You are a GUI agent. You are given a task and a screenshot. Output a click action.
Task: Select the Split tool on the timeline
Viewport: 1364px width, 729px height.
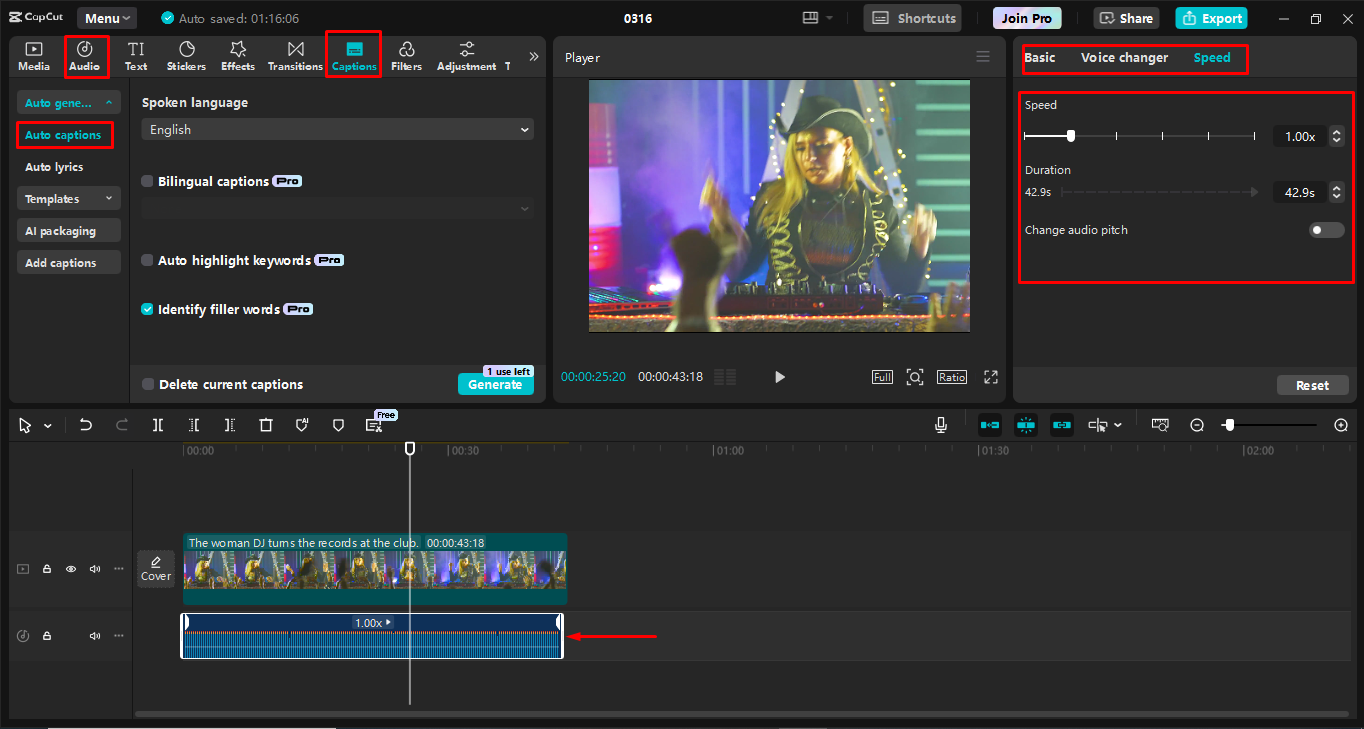(x=157, y=424)
